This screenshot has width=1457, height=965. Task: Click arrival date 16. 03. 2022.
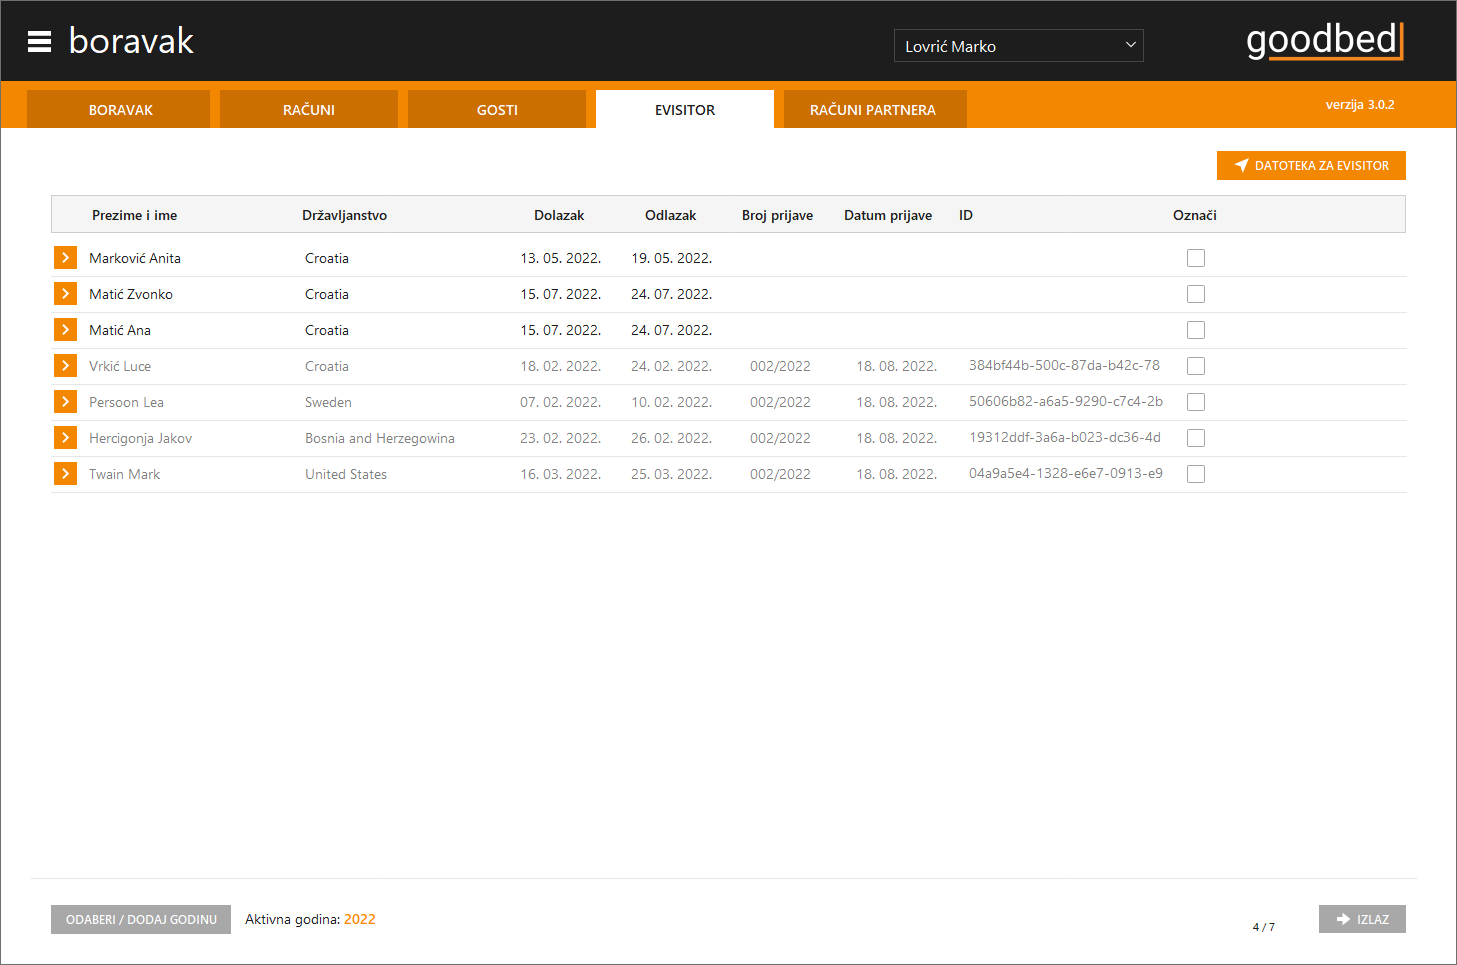560,474
